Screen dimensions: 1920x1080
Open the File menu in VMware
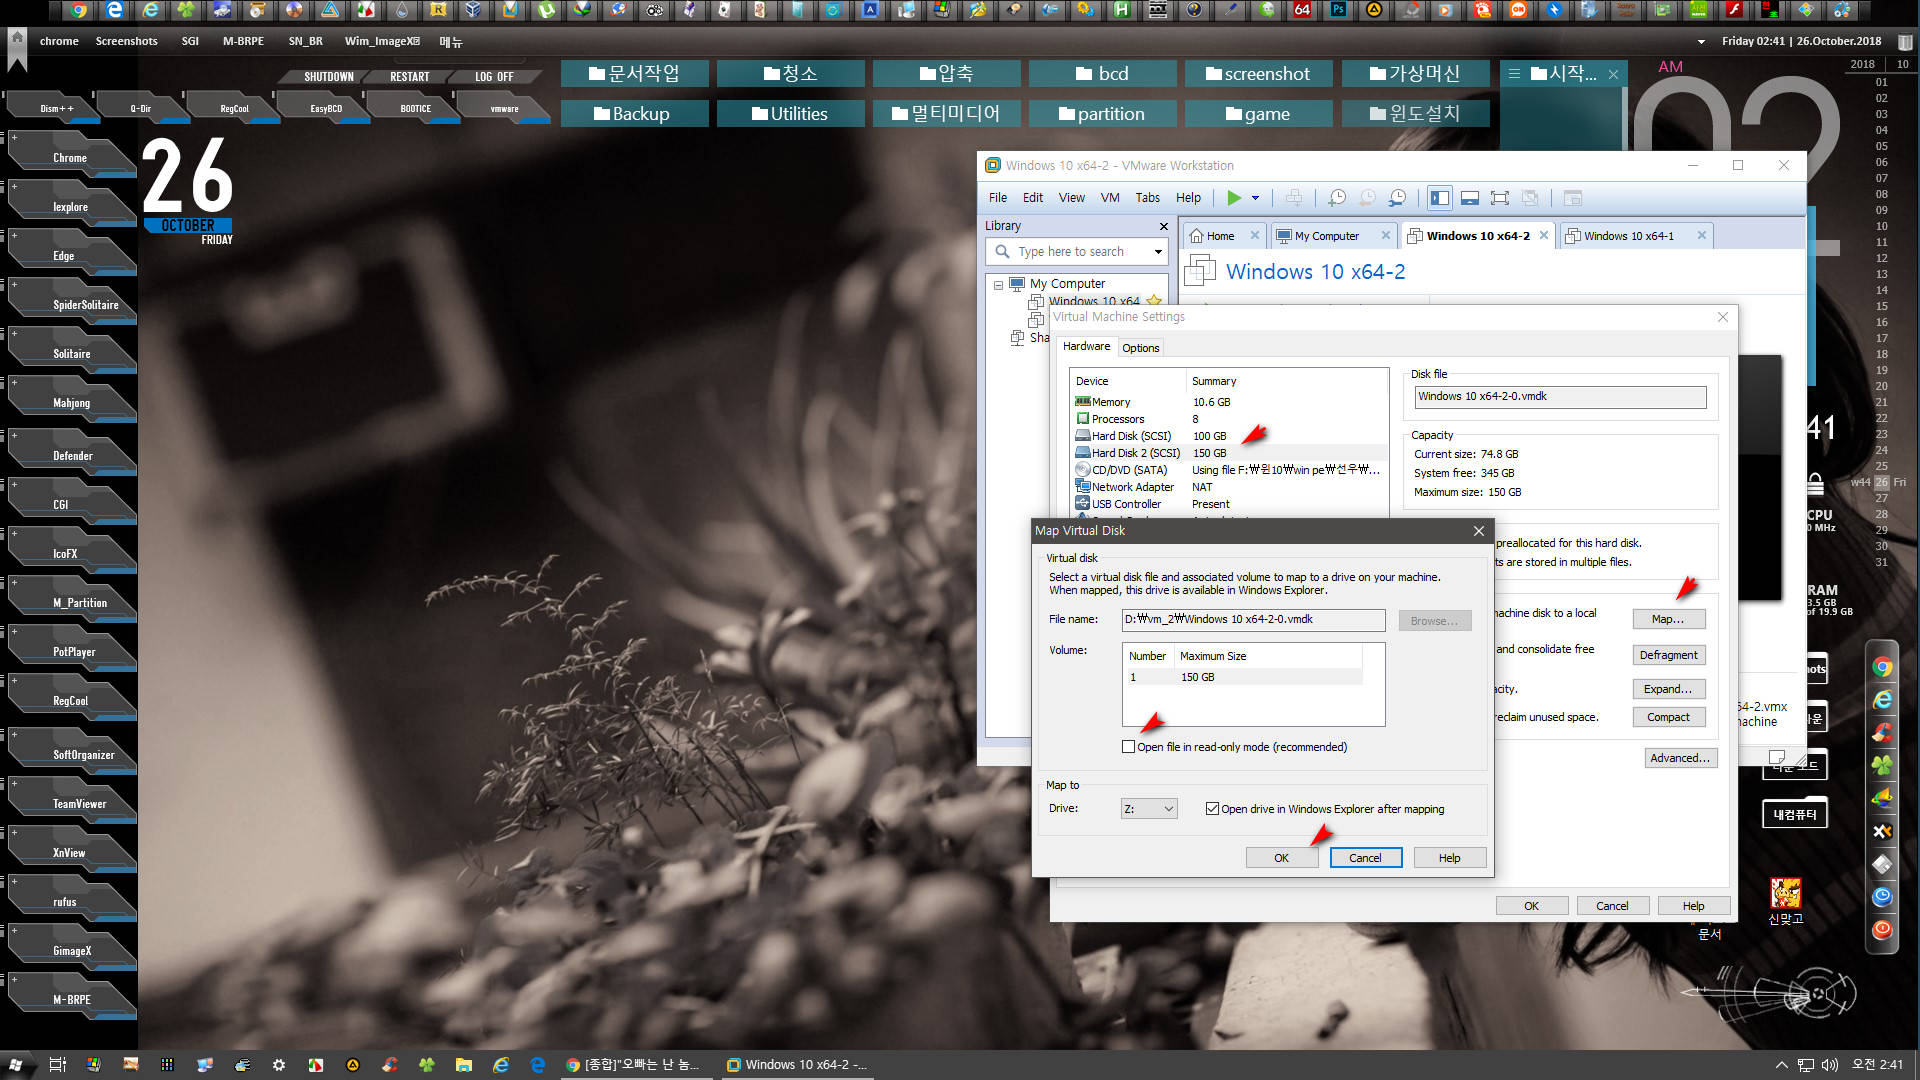point(998,198)
